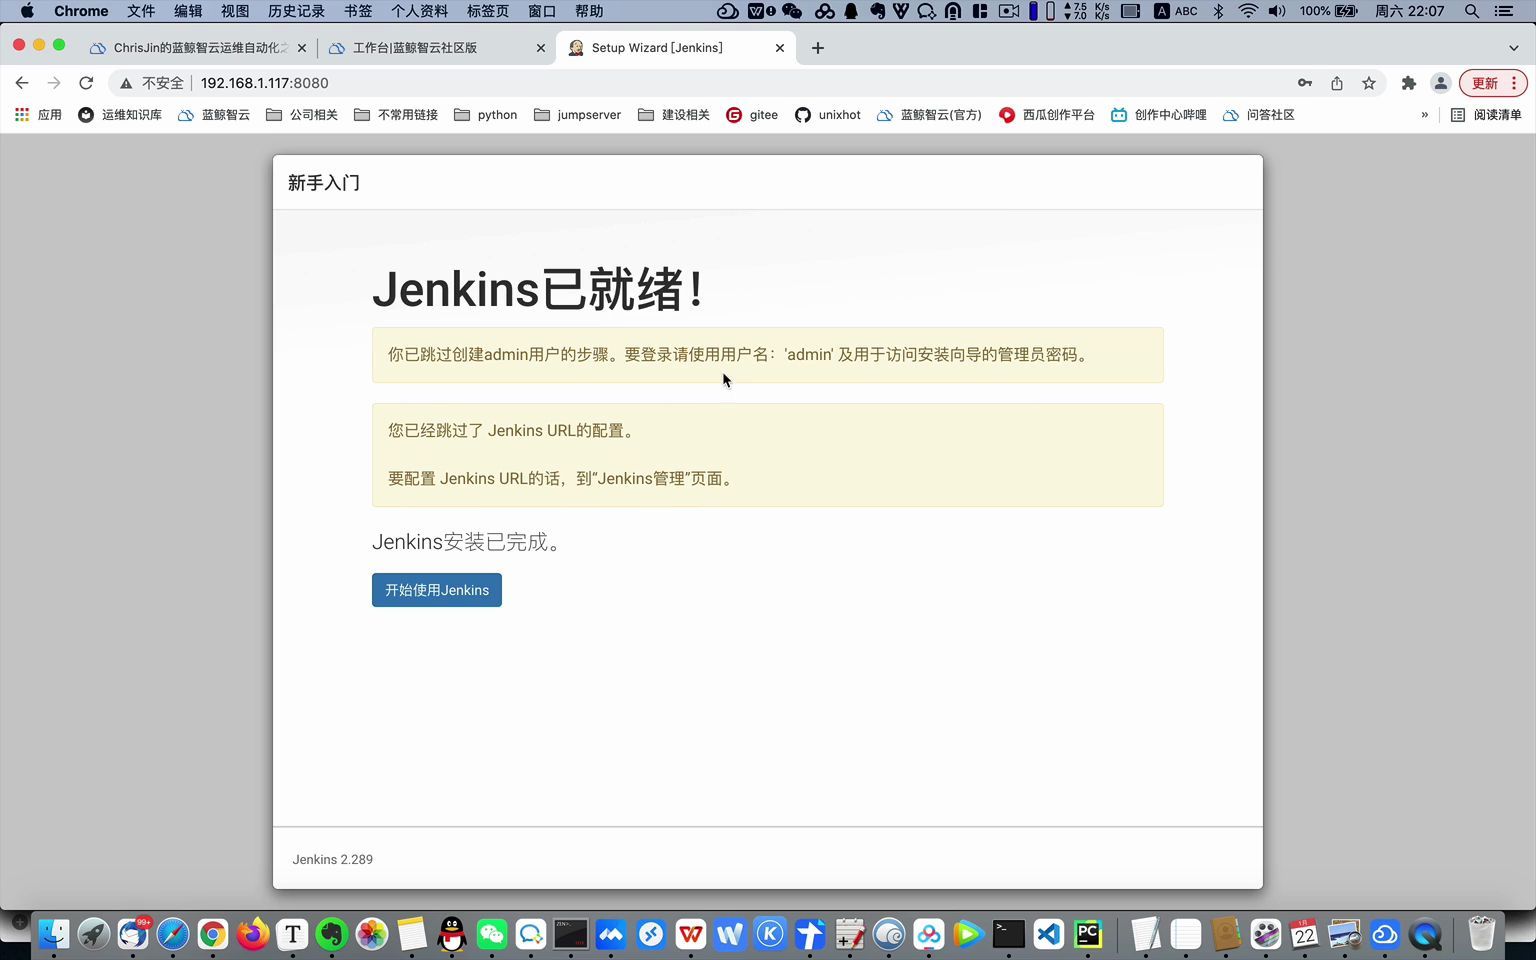This screenshot has width=1536, height=960.
Task: Open the Chrome profile avatar
Action: [1441, 83]
